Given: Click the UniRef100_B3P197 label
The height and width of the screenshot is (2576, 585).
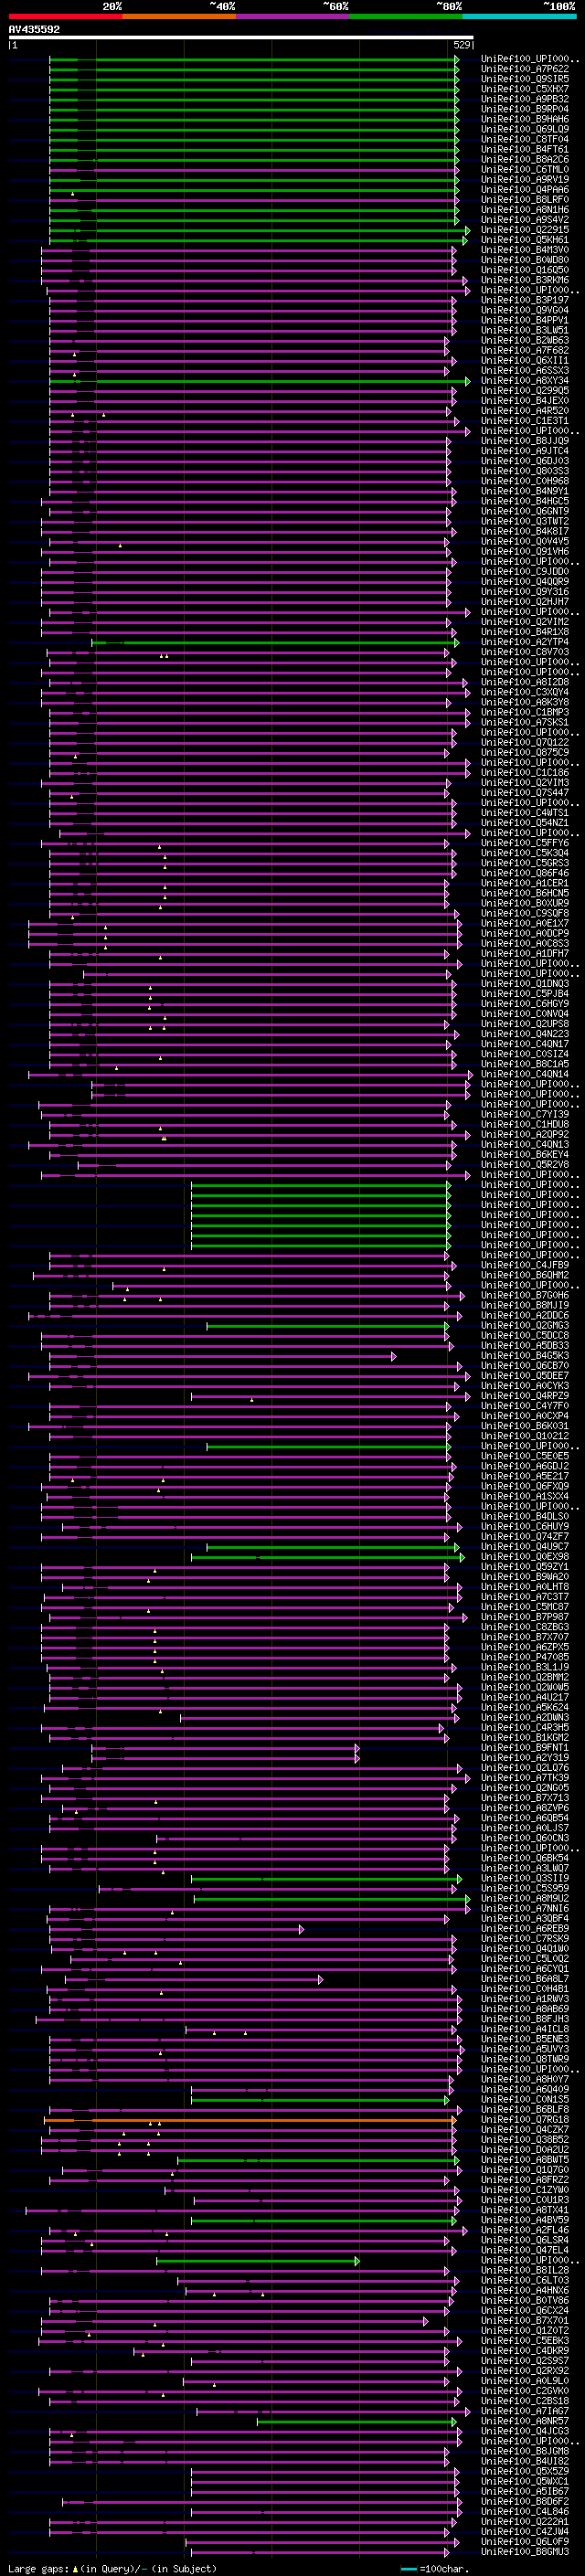Looking at the screenshot, I should pyautogui.click(x=525, y=300).
